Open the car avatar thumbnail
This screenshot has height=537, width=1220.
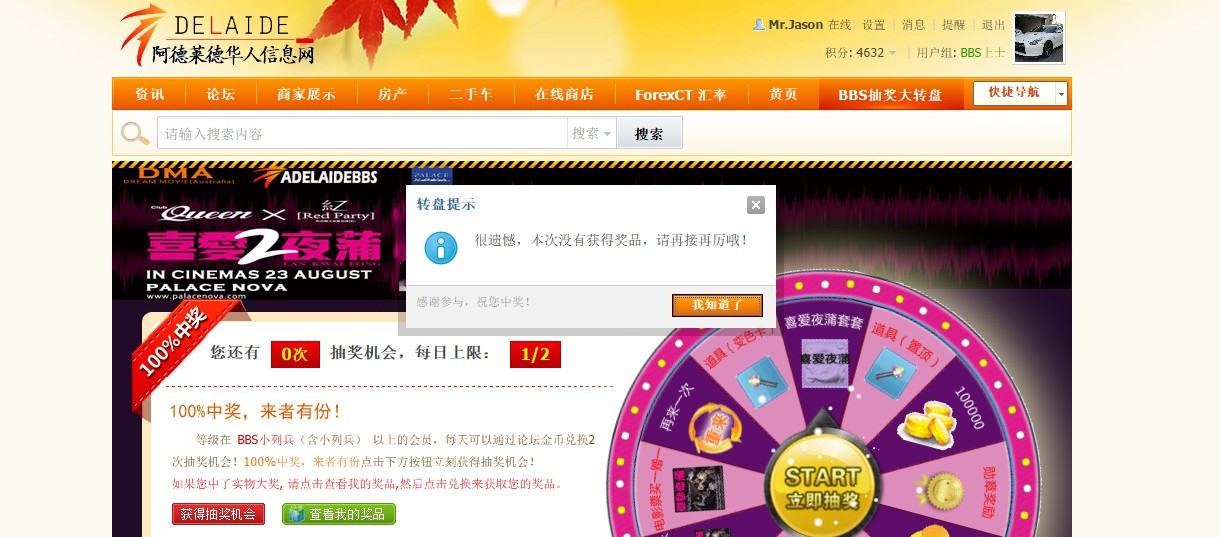(x=1039, y=38)
